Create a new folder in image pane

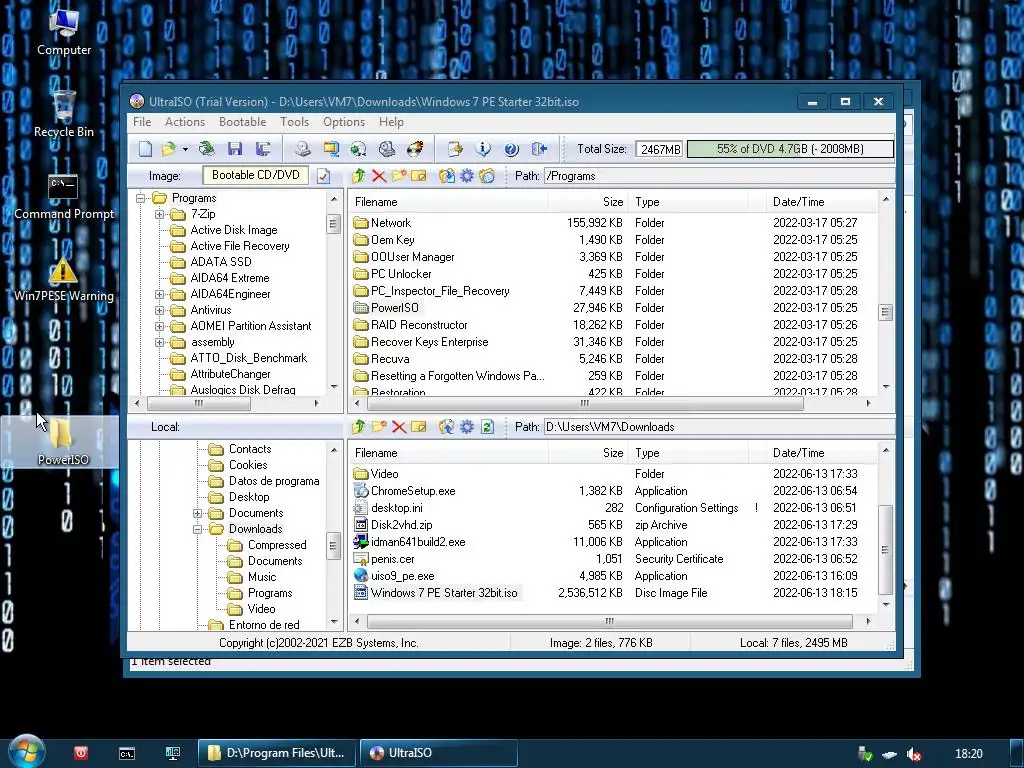pyautogui.click(x=399, y=176)
